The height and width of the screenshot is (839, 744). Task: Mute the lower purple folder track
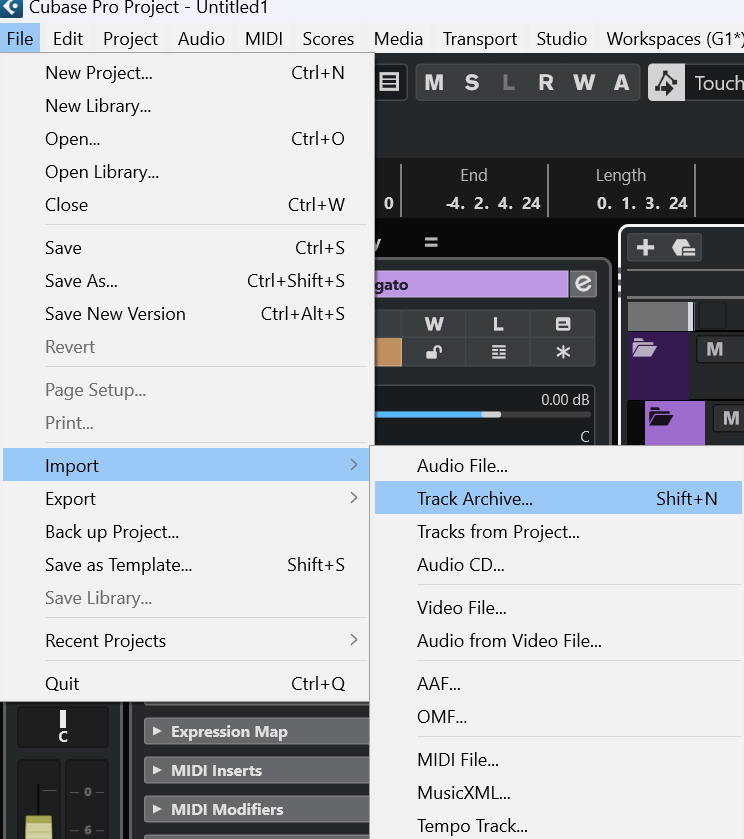731,417
